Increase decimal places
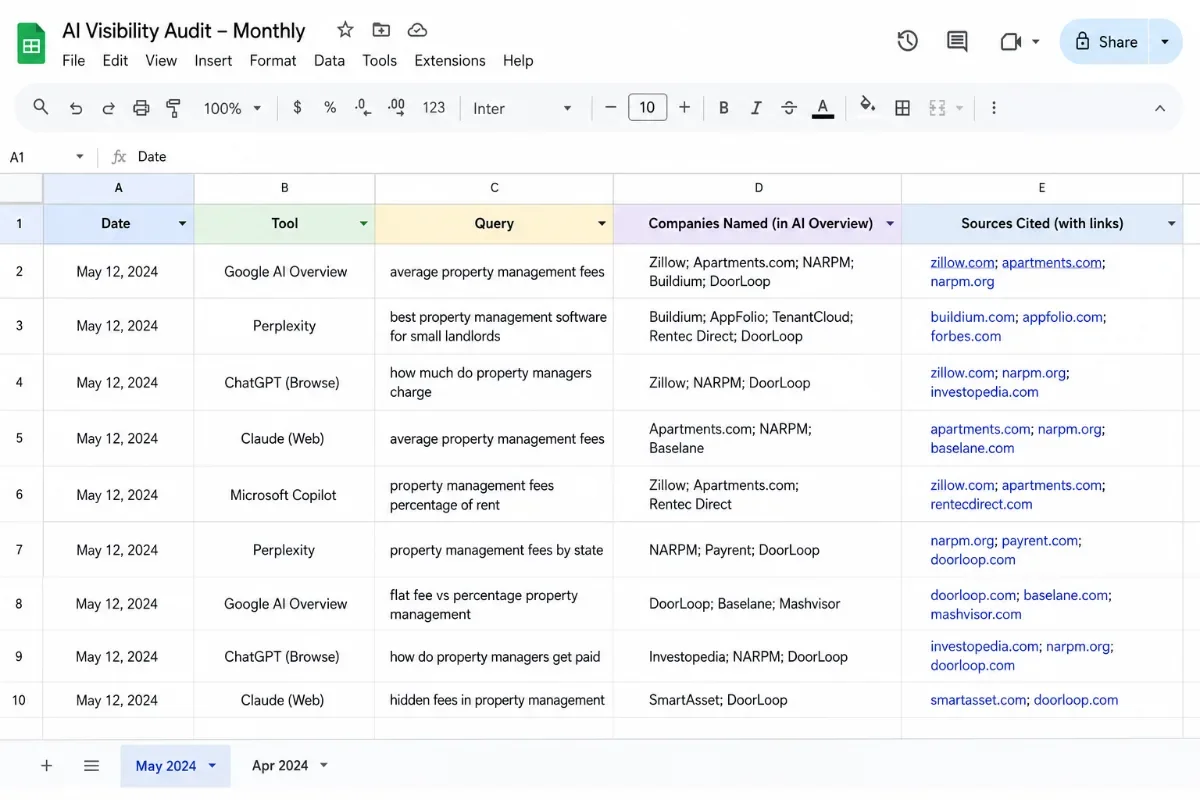 [x=396, y=107]
